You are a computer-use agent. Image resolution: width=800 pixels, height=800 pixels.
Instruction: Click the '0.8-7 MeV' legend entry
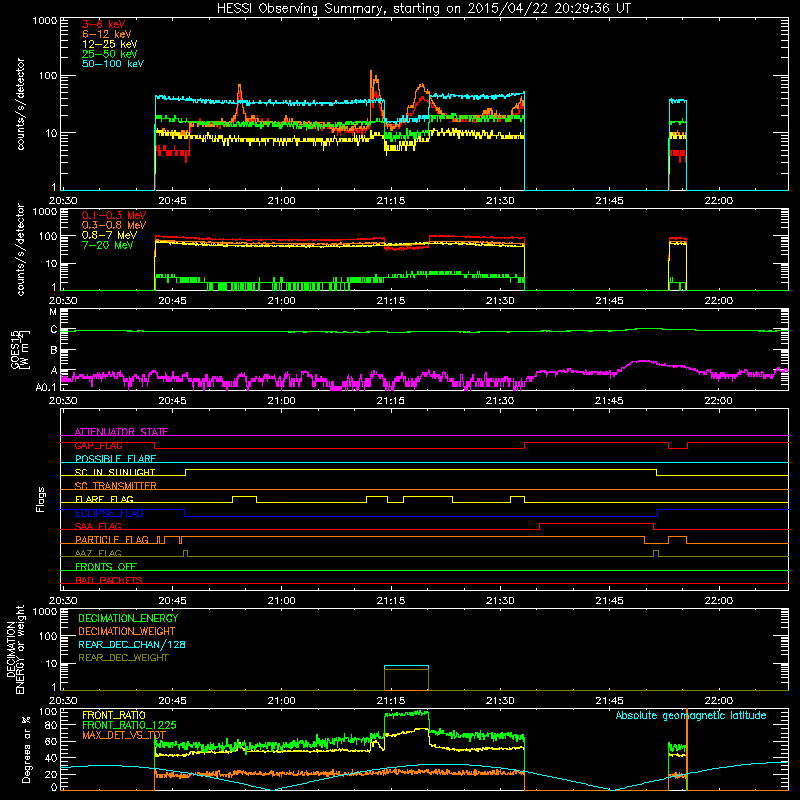(110, 235)
